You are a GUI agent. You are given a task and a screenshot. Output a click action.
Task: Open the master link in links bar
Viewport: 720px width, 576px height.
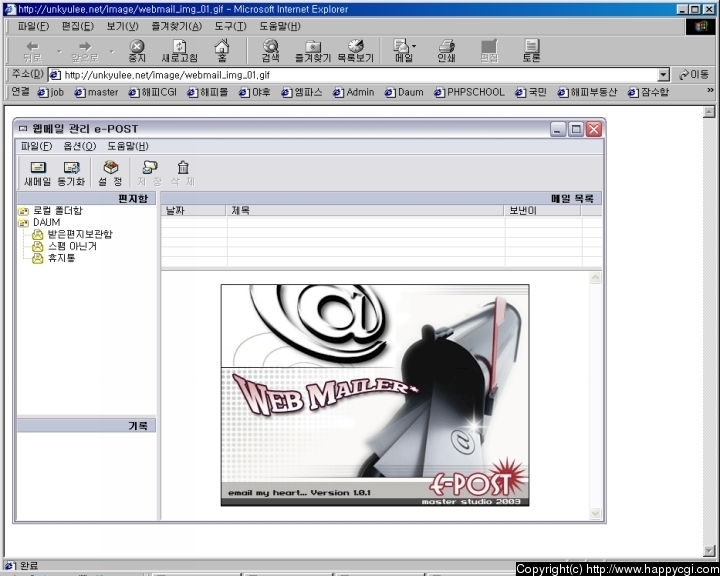point(96,92)
